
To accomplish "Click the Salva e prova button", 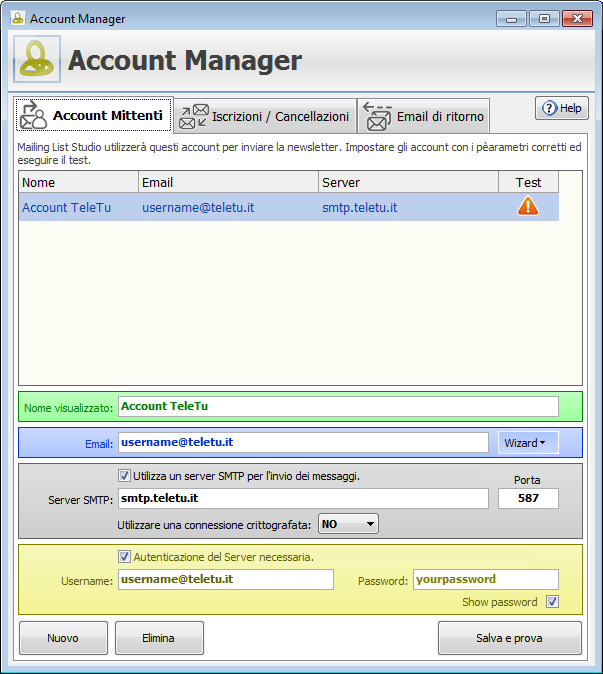I will pyautogui.click(x=509, y=637).
